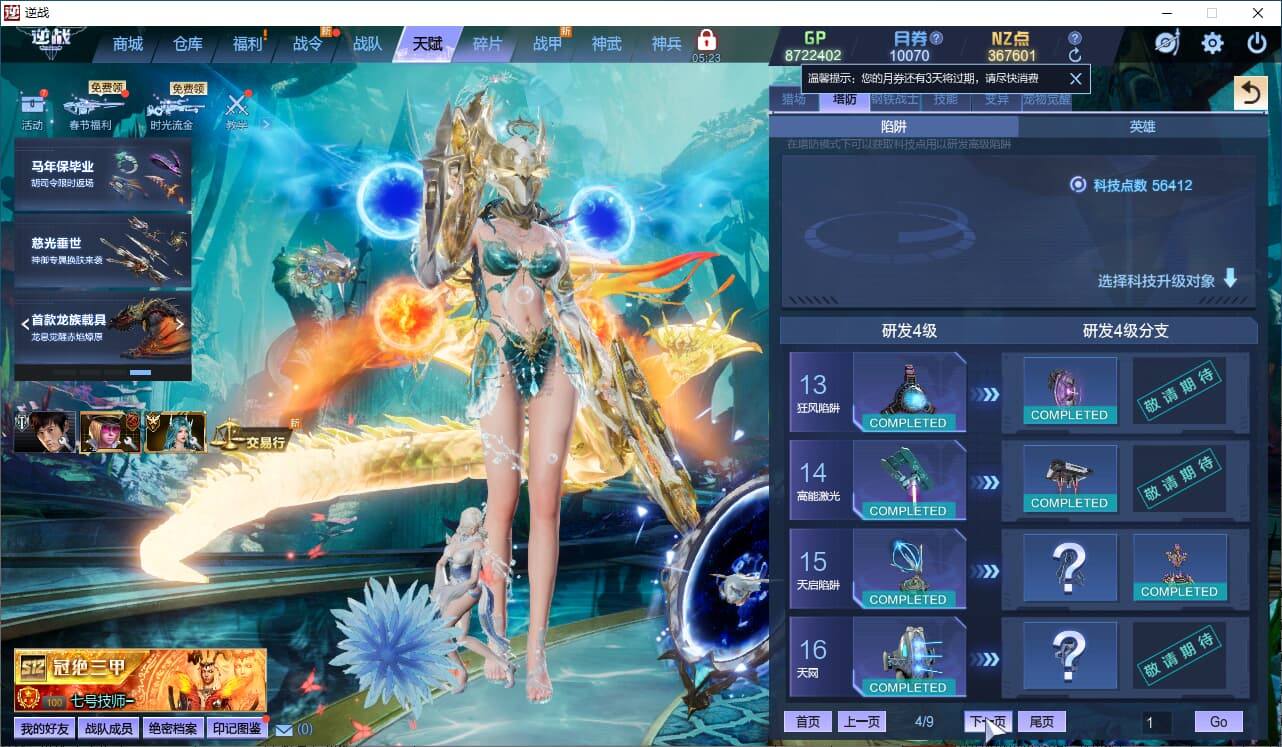Click the orange return arrow button

point(1249,93)
